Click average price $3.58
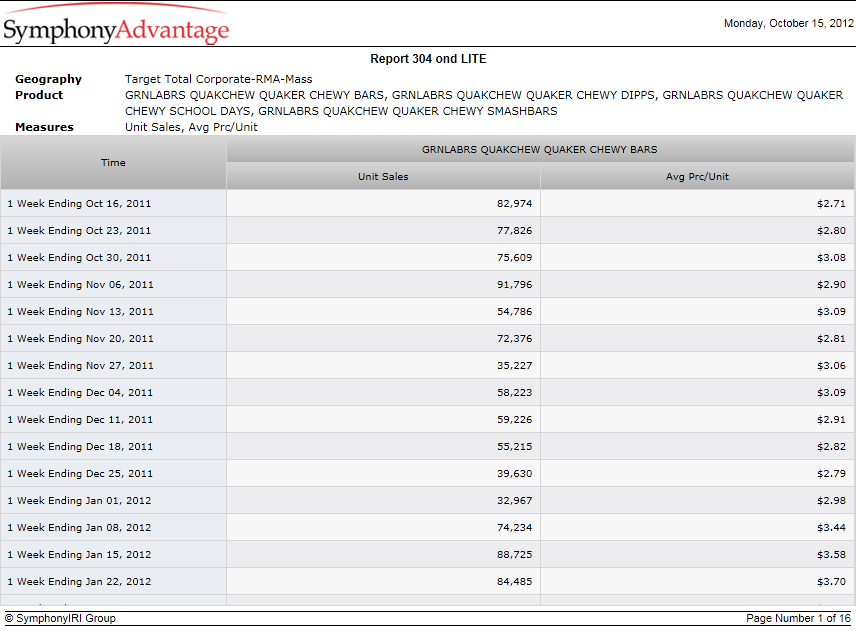This screenshot has width=856, height=631. coord(831,555)
